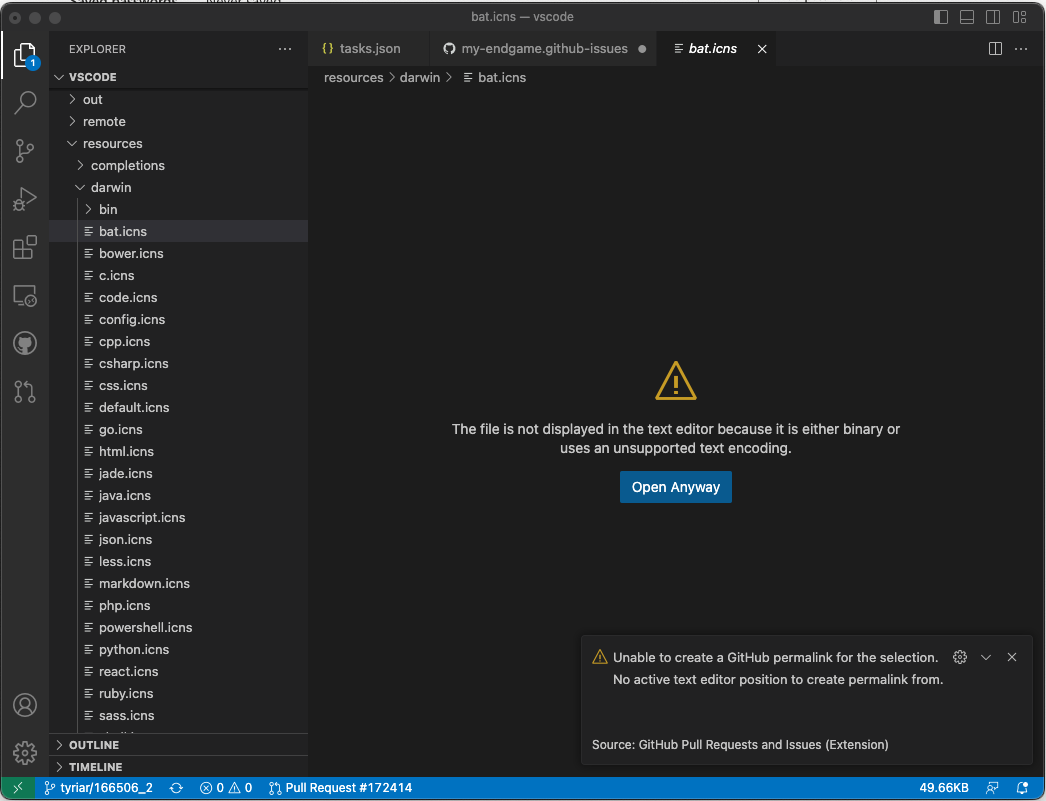Click the Open Anyway button

pos(675,487)
